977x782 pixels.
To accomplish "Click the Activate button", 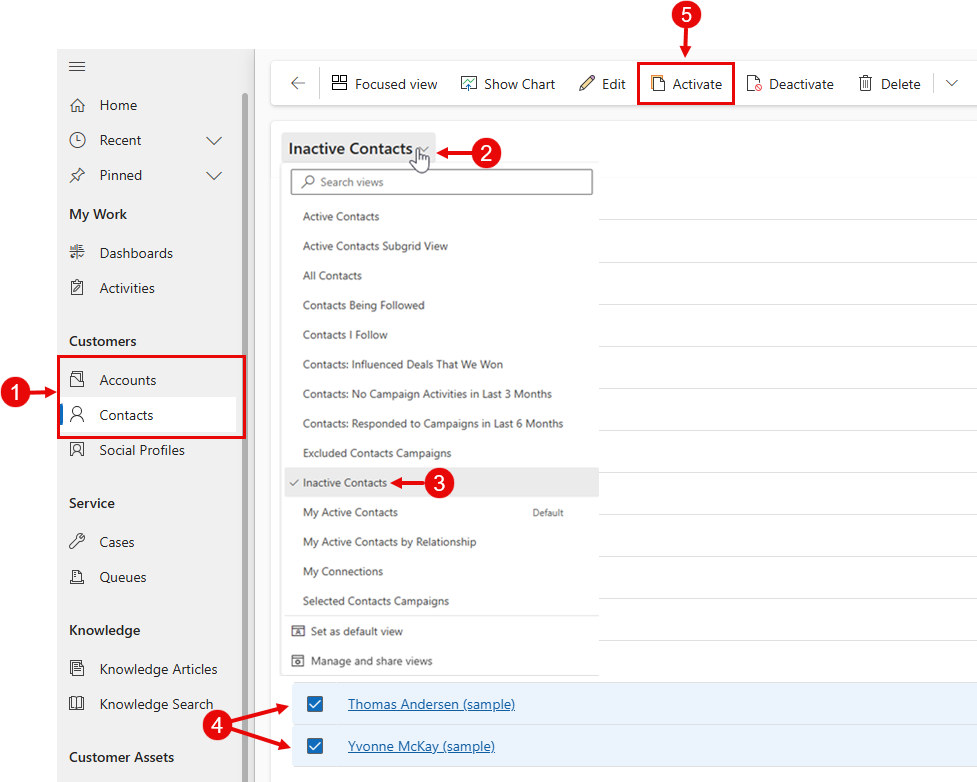I will point(686,83).
